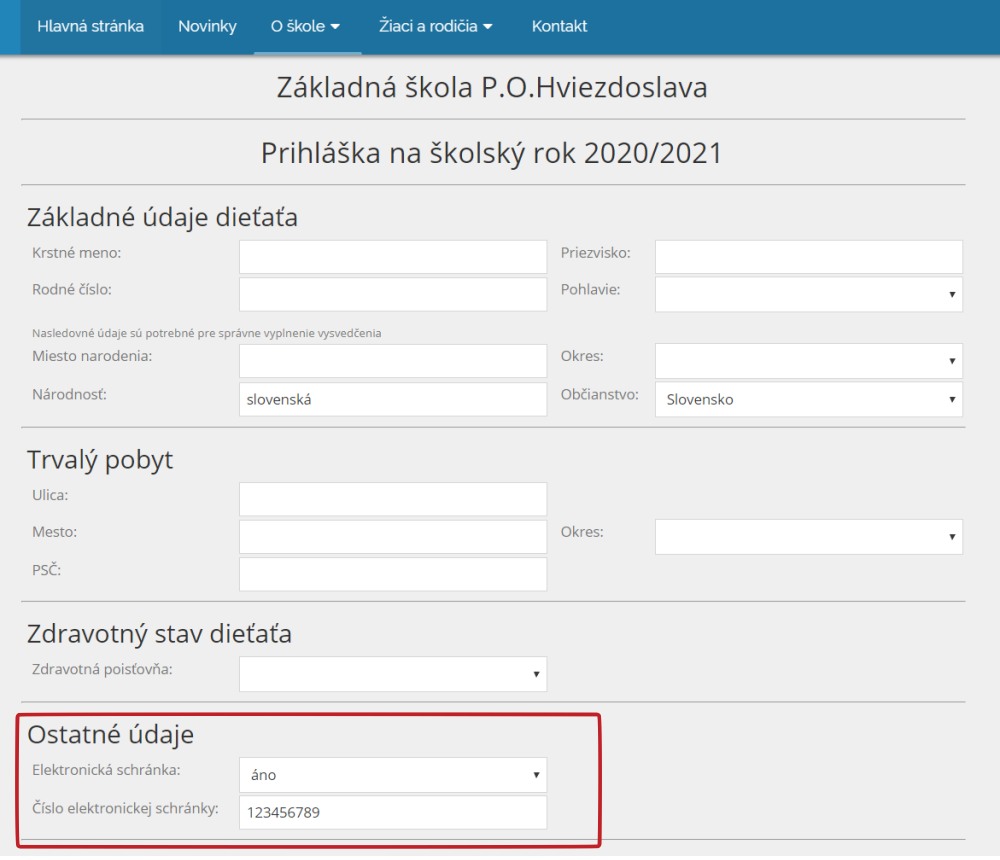Click the Krstné meno input field

click(x=393, y=256)
